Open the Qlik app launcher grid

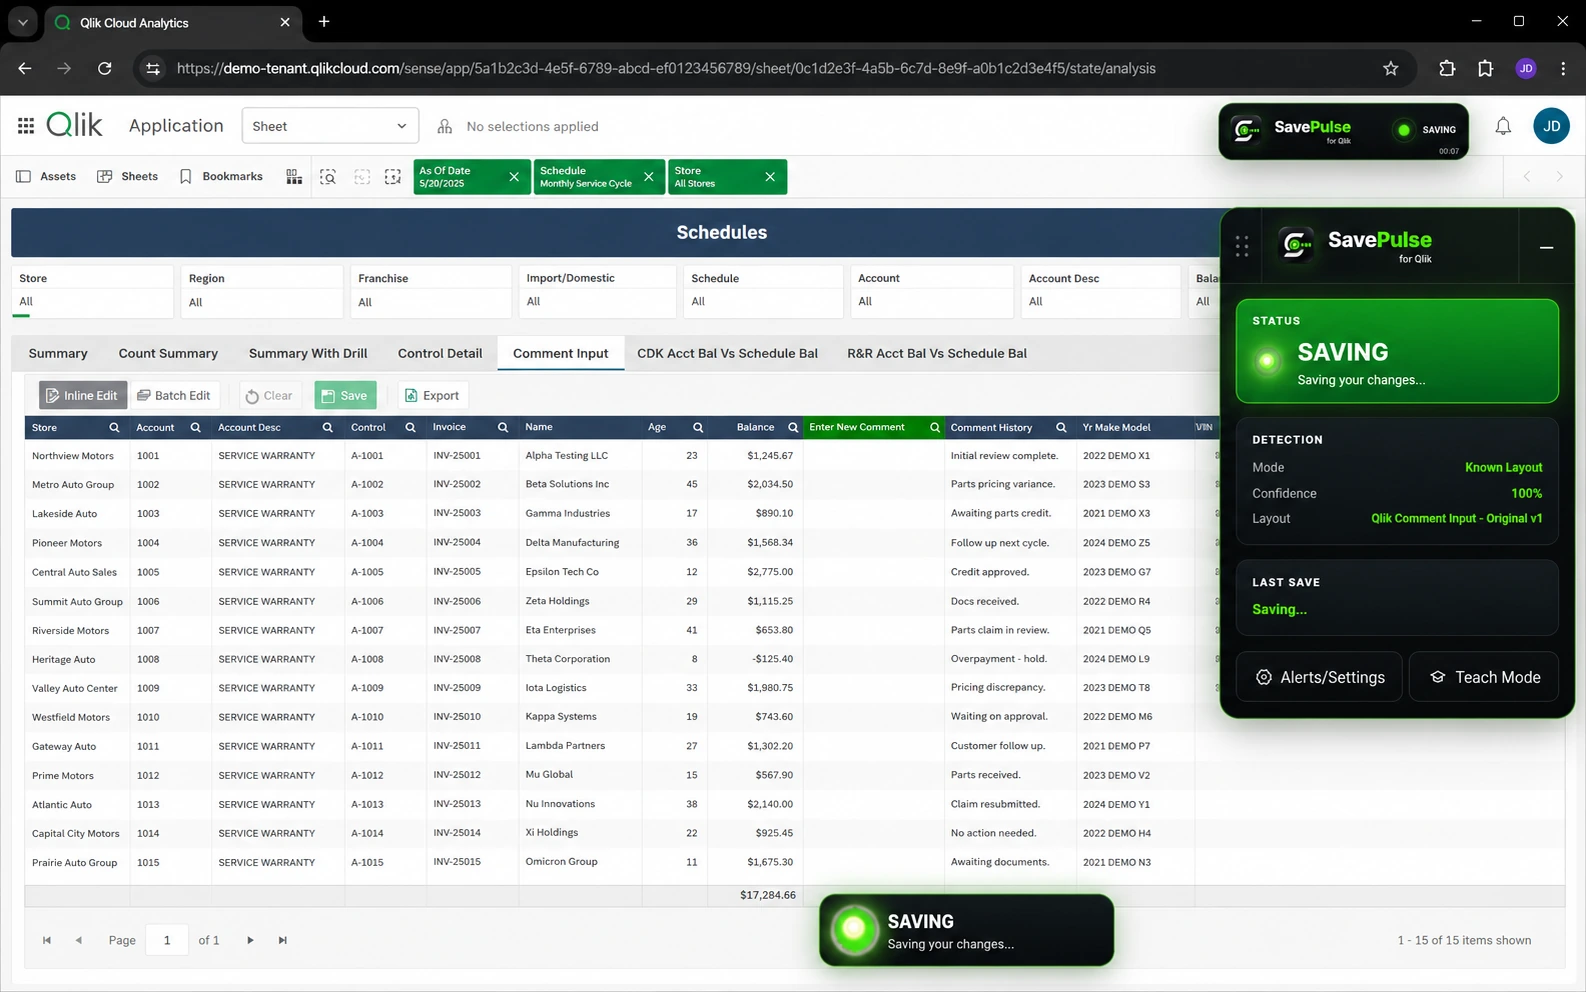point(26,126)
